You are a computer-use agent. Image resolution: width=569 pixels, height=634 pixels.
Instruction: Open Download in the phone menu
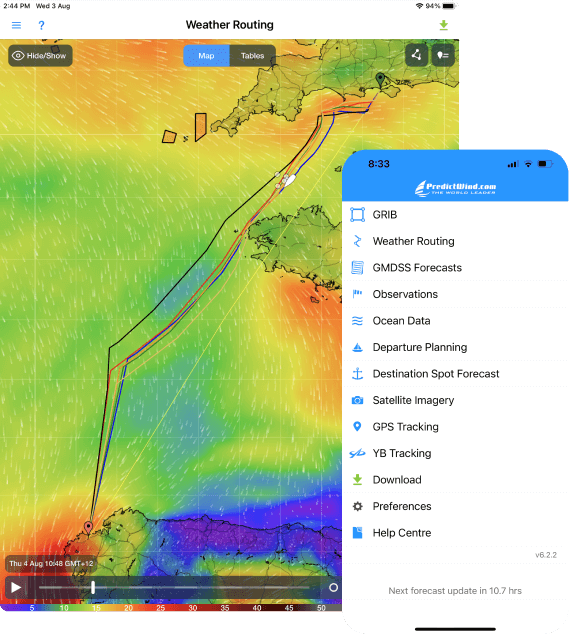coord(455,480)
